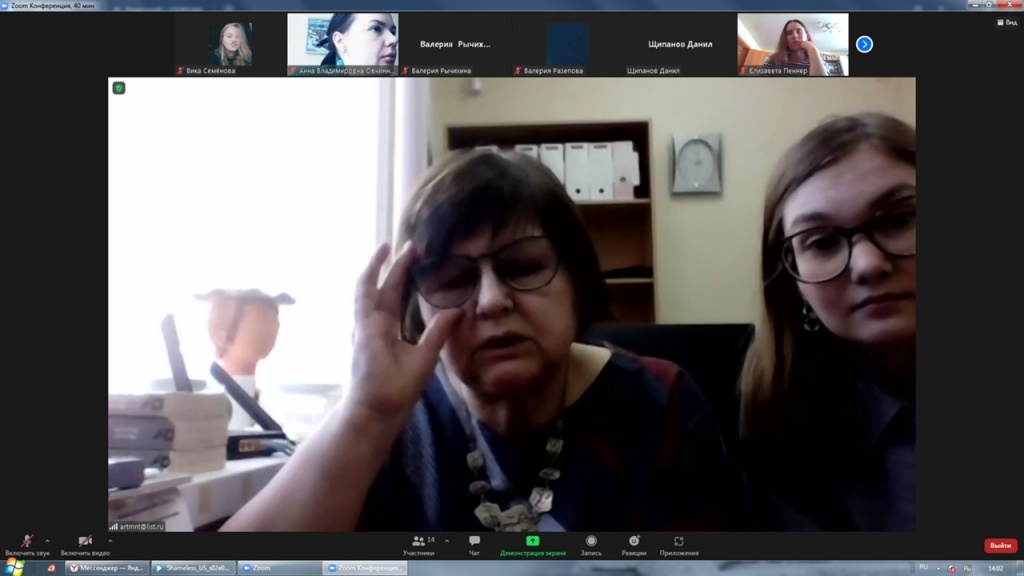The width and height of the screenshot is (1024, 576).
Task: Click the green encryption shield icon
Action: 119,88
